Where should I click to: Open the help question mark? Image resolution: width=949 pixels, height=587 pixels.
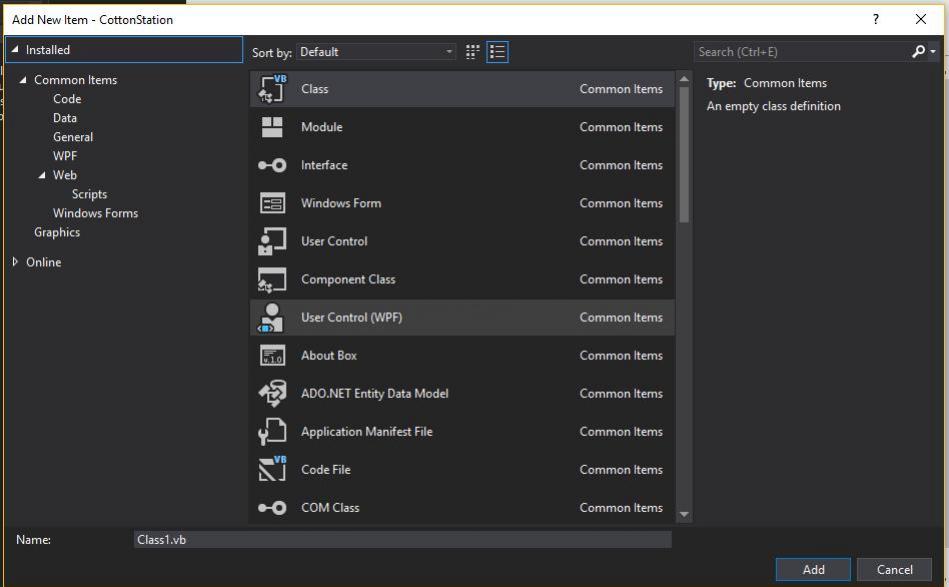click(876, 19)
